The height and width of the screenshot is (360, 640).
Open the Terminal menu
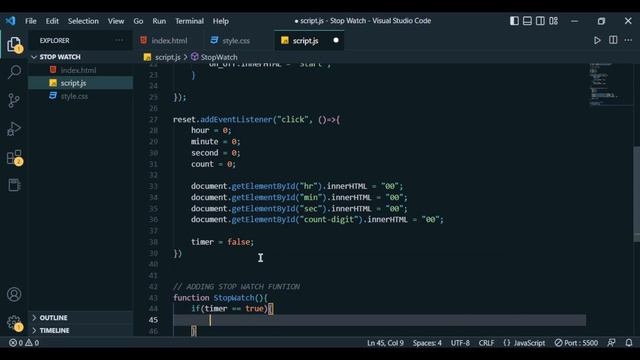(189, 21)
